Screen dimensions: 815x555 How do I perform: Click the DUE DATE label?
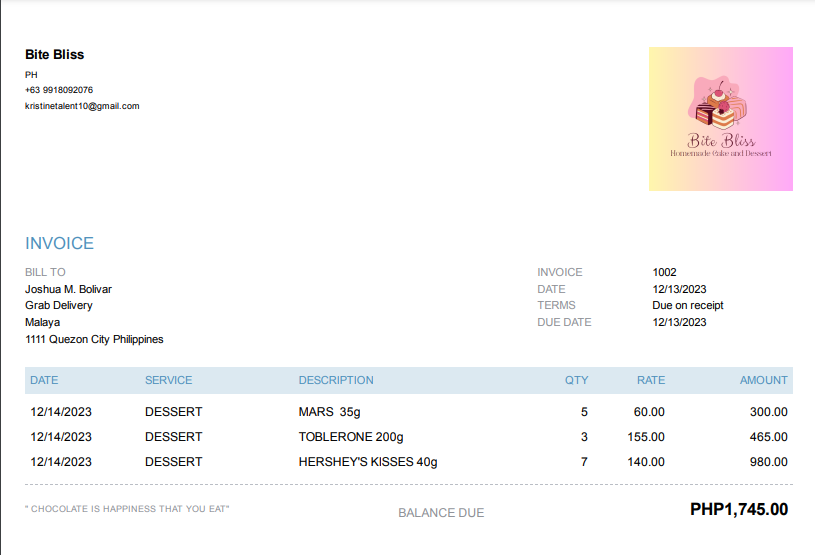(x=564, y=322)
